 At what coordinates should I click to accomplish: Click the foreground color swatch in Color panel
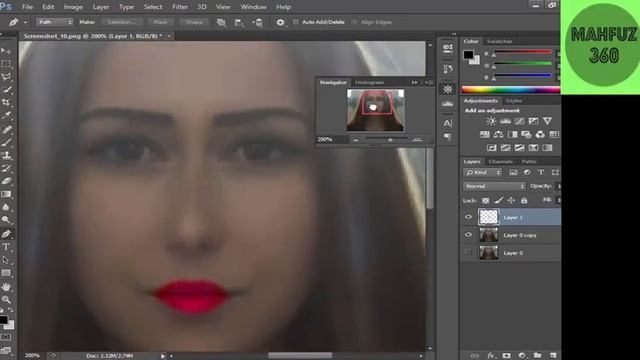(x=468, y=54)
